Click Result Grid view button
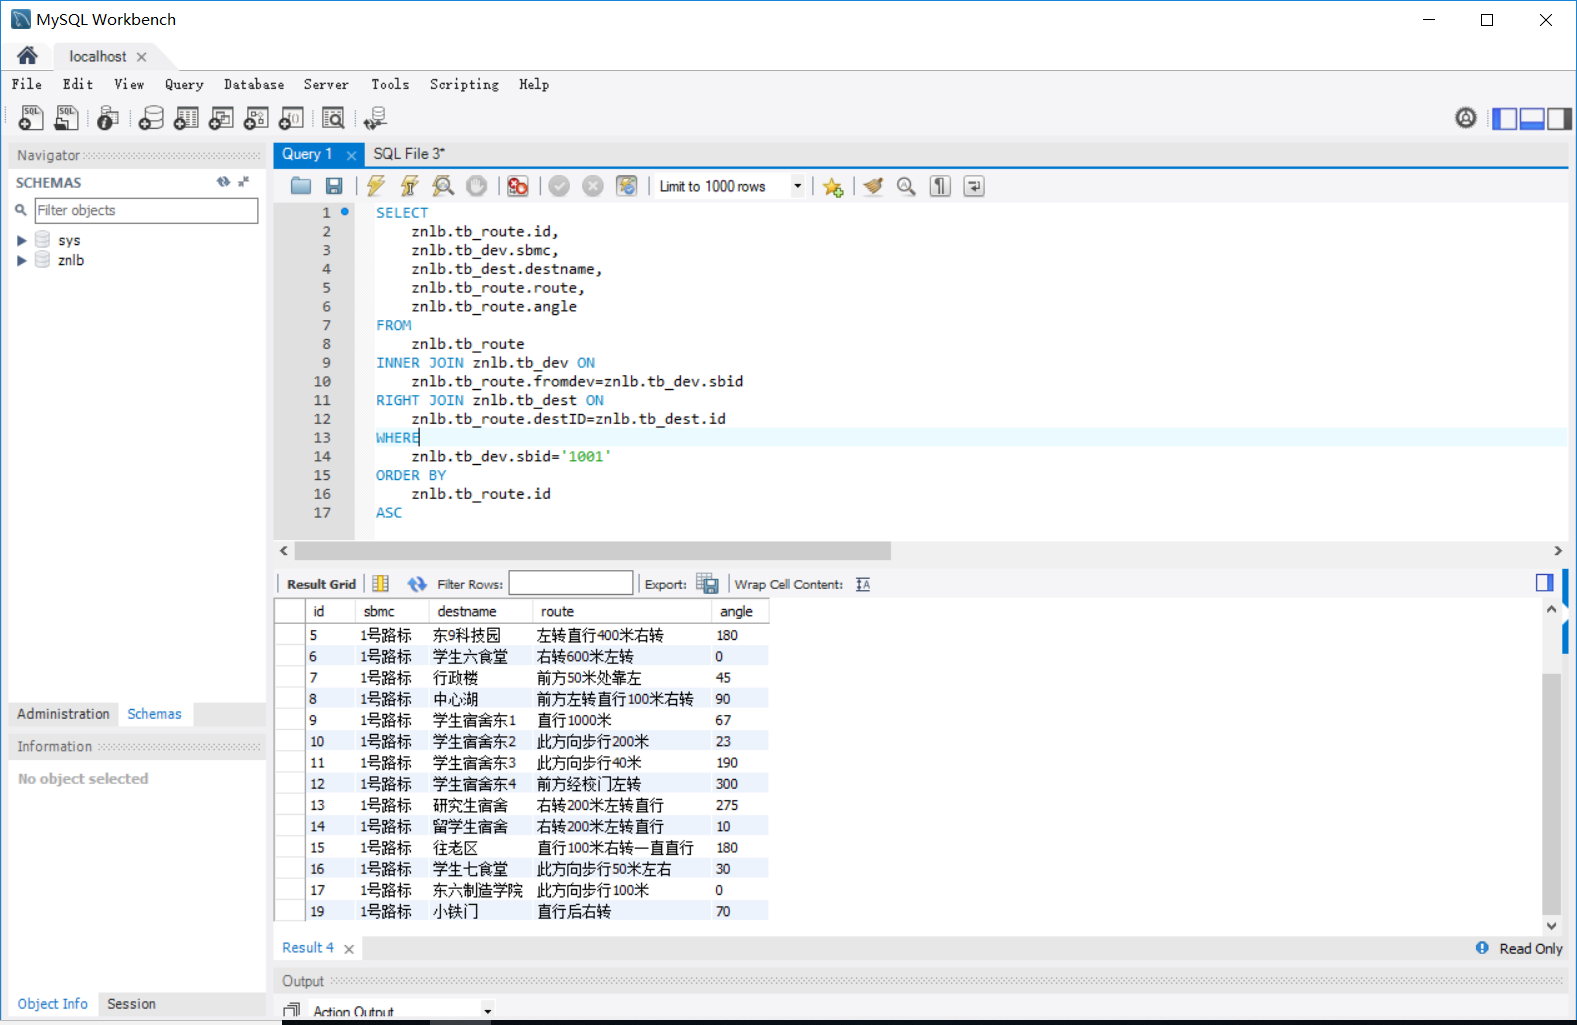This screenshot has width=1577, height=1025. [321, 584]
